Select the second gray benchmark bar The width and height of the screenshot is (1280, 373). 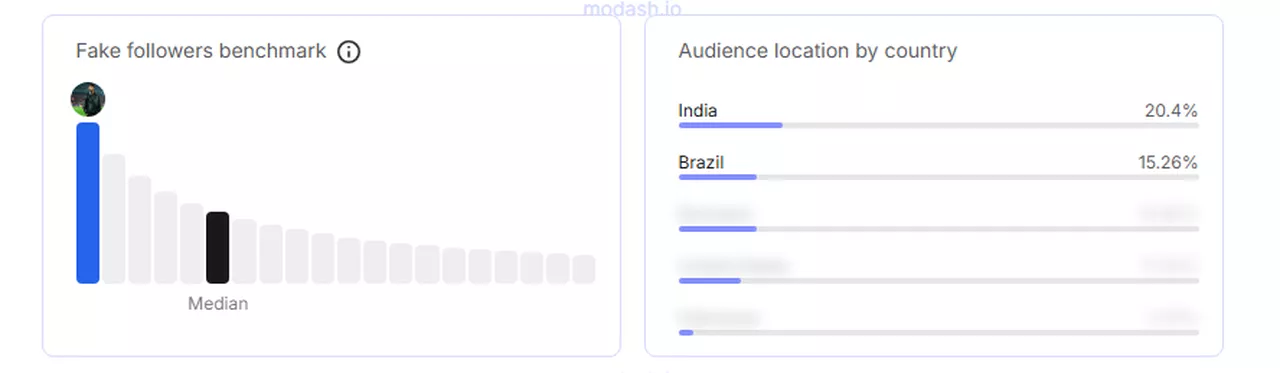(140, 230)
